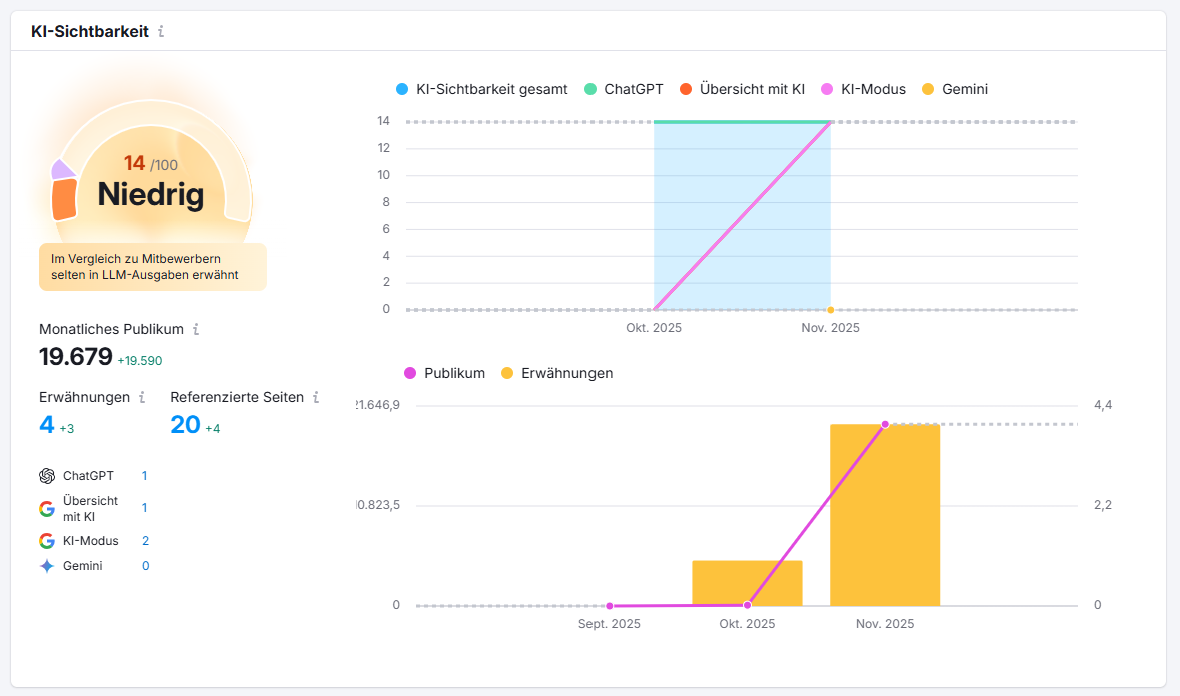Click Google icon beside KI-Modus row
The width and height of the screenshot is (1180, 696).
pyautogui.click(x=47, y=541)
